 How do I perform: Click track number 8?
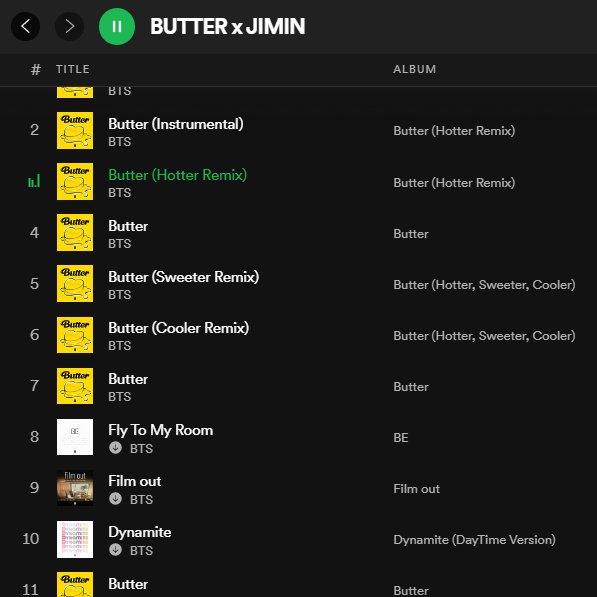coord(35,437)
